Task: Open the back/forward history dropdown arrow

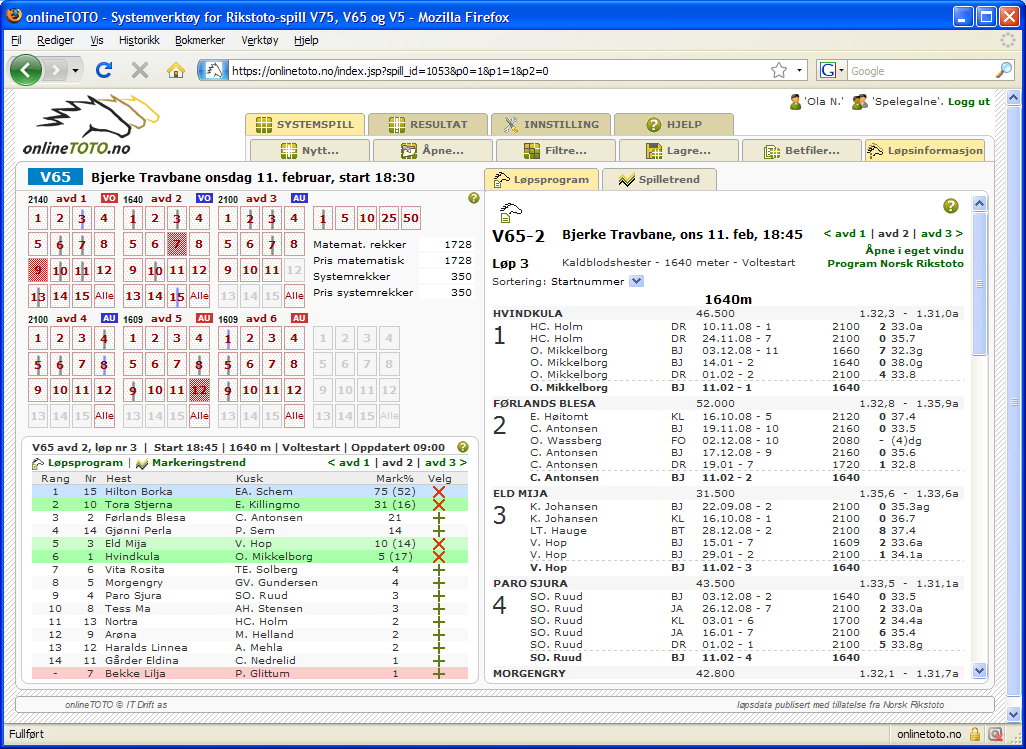Action: coord(75,71)
